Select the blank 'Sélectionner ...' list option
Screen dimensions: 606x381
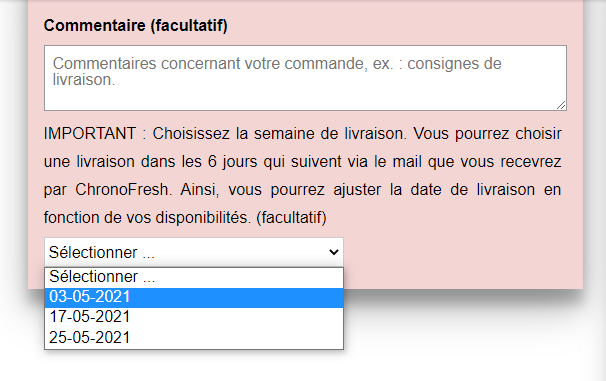click(194, 277)
